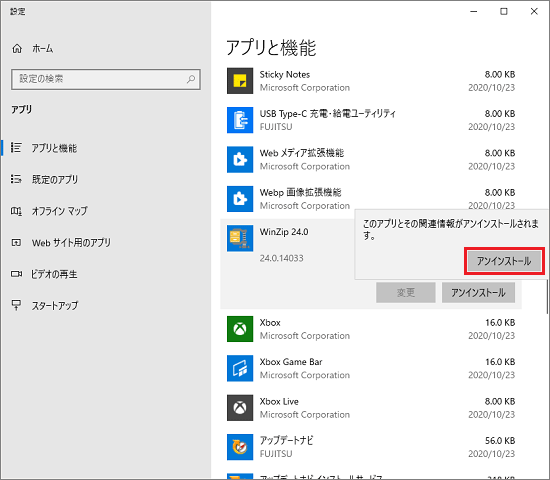
Task: Open the アプリと機能 page
Action: (x=54, y=148)
